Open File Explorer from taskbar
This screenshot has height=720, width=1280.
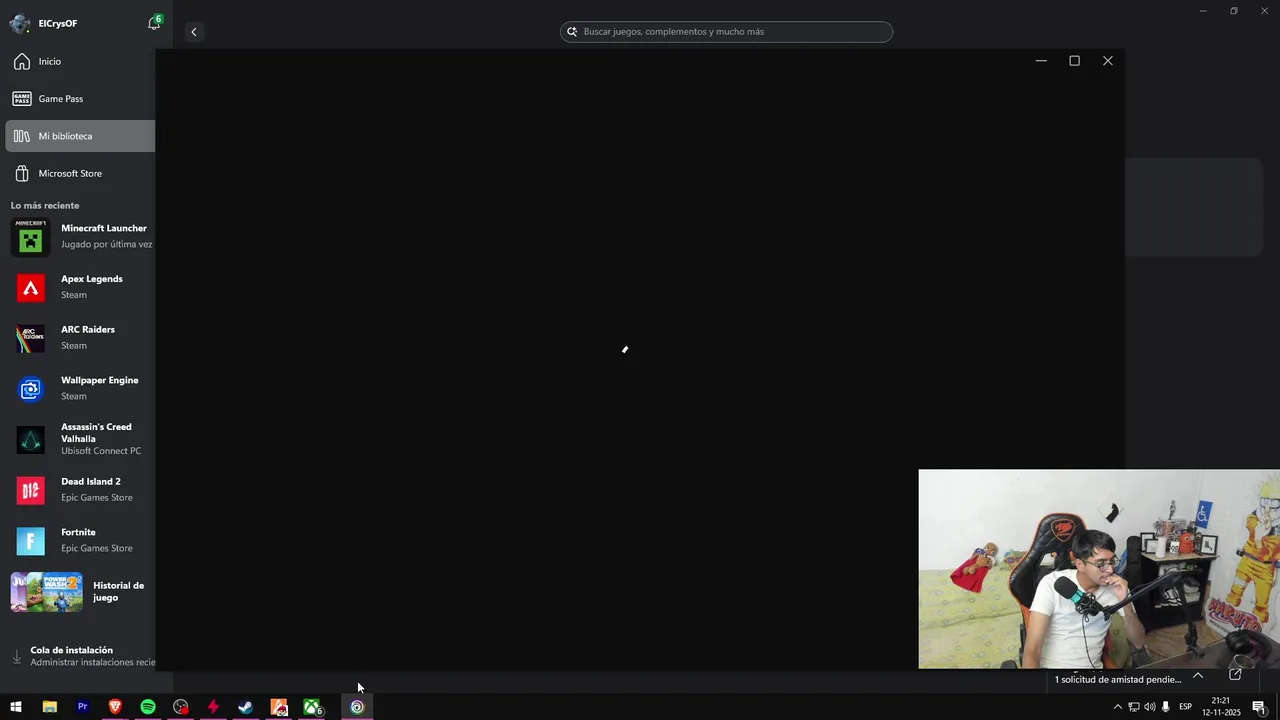click(49, 707)
